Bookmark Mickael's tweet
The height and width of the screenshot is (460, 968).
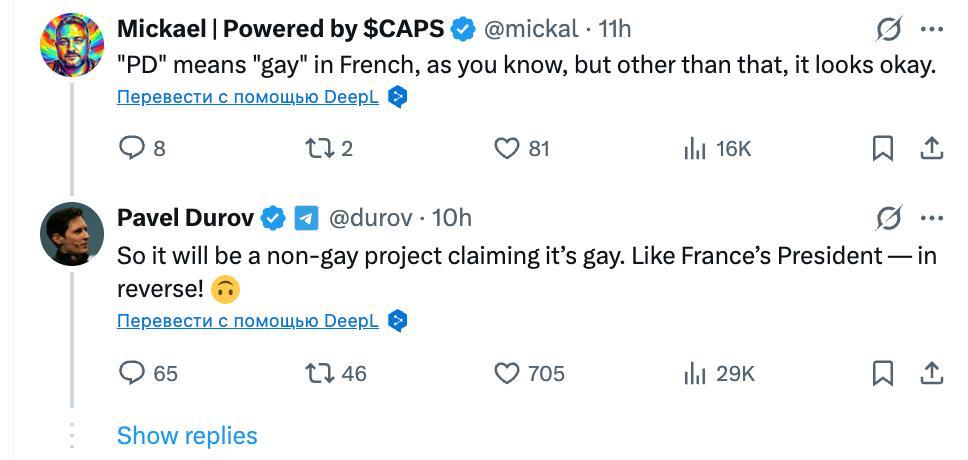click(883, 148)
